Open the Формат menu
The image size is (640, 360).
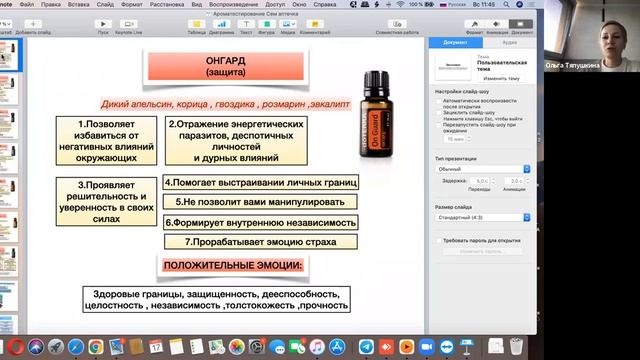[x=132, y=4]
